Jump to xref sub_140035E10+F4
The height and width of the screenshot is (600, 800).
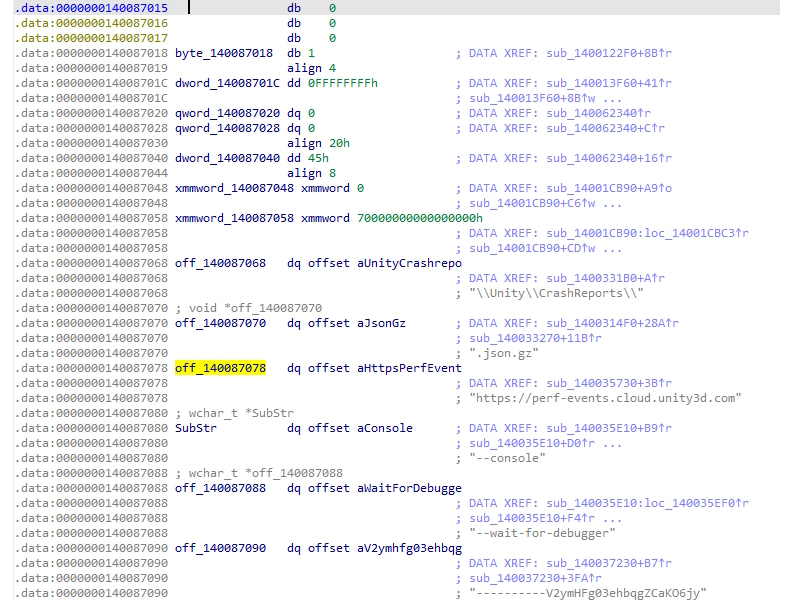tap(532, 518)
